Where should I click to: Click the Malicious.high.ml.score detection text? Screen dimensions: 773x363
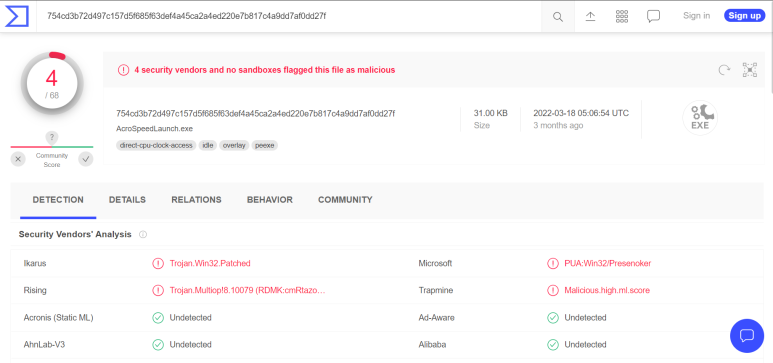(x=607, y=290)
